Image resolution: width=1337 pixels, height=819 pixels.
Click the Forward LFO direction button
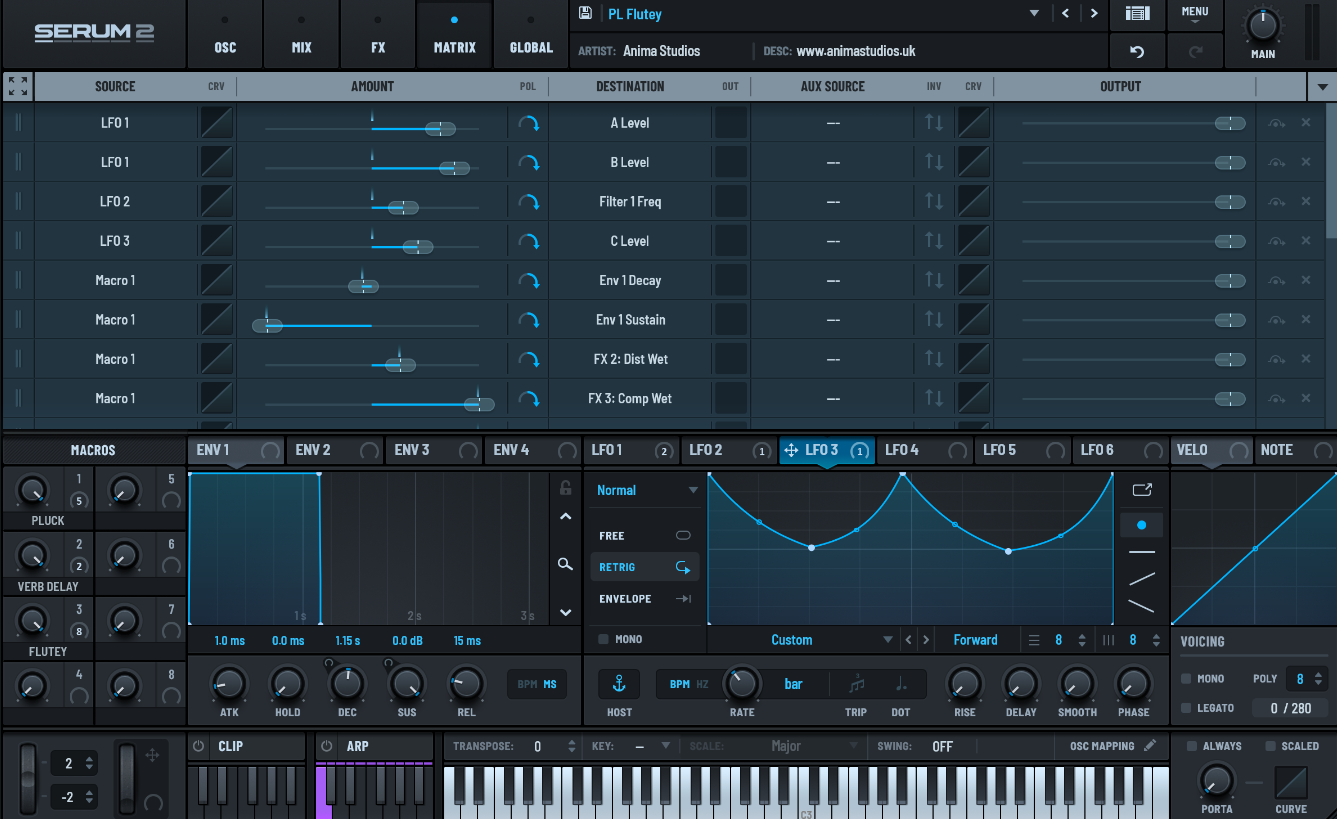(975, 640)
